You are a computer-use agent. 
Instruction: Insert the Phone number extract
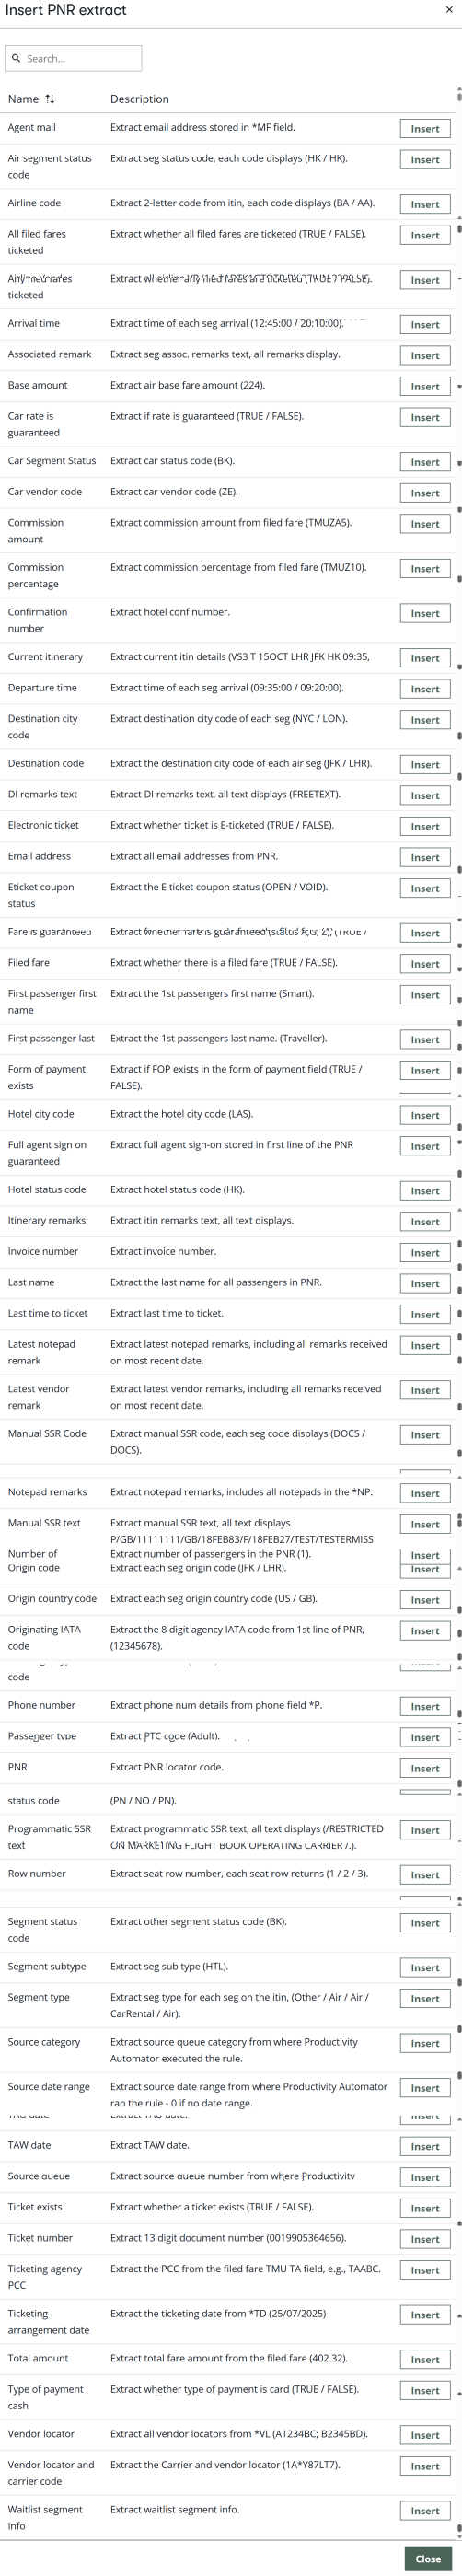point(425,1707)
